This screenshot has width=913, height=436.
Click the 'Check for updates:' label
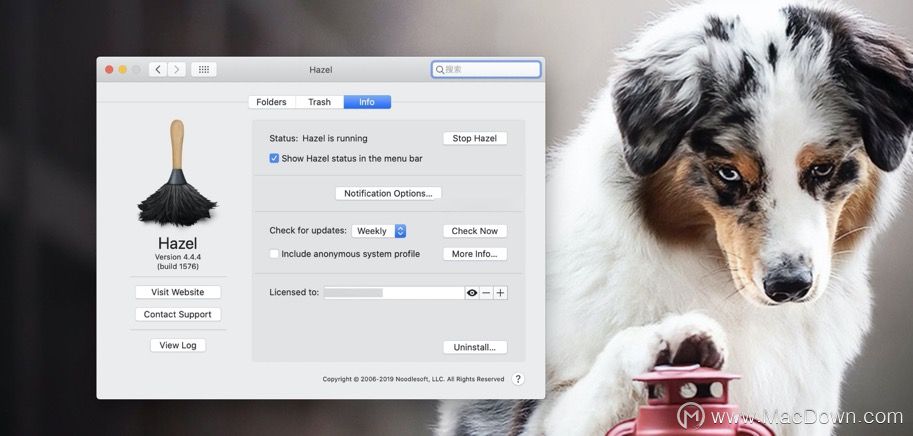[x=307, y=231]
